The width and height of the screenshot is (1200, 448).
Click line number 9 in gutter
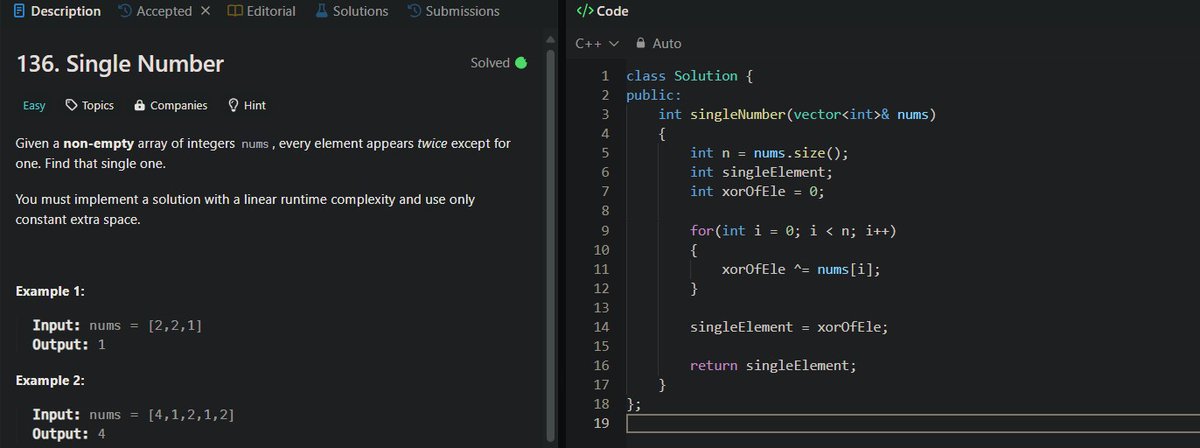coord(606,231)
